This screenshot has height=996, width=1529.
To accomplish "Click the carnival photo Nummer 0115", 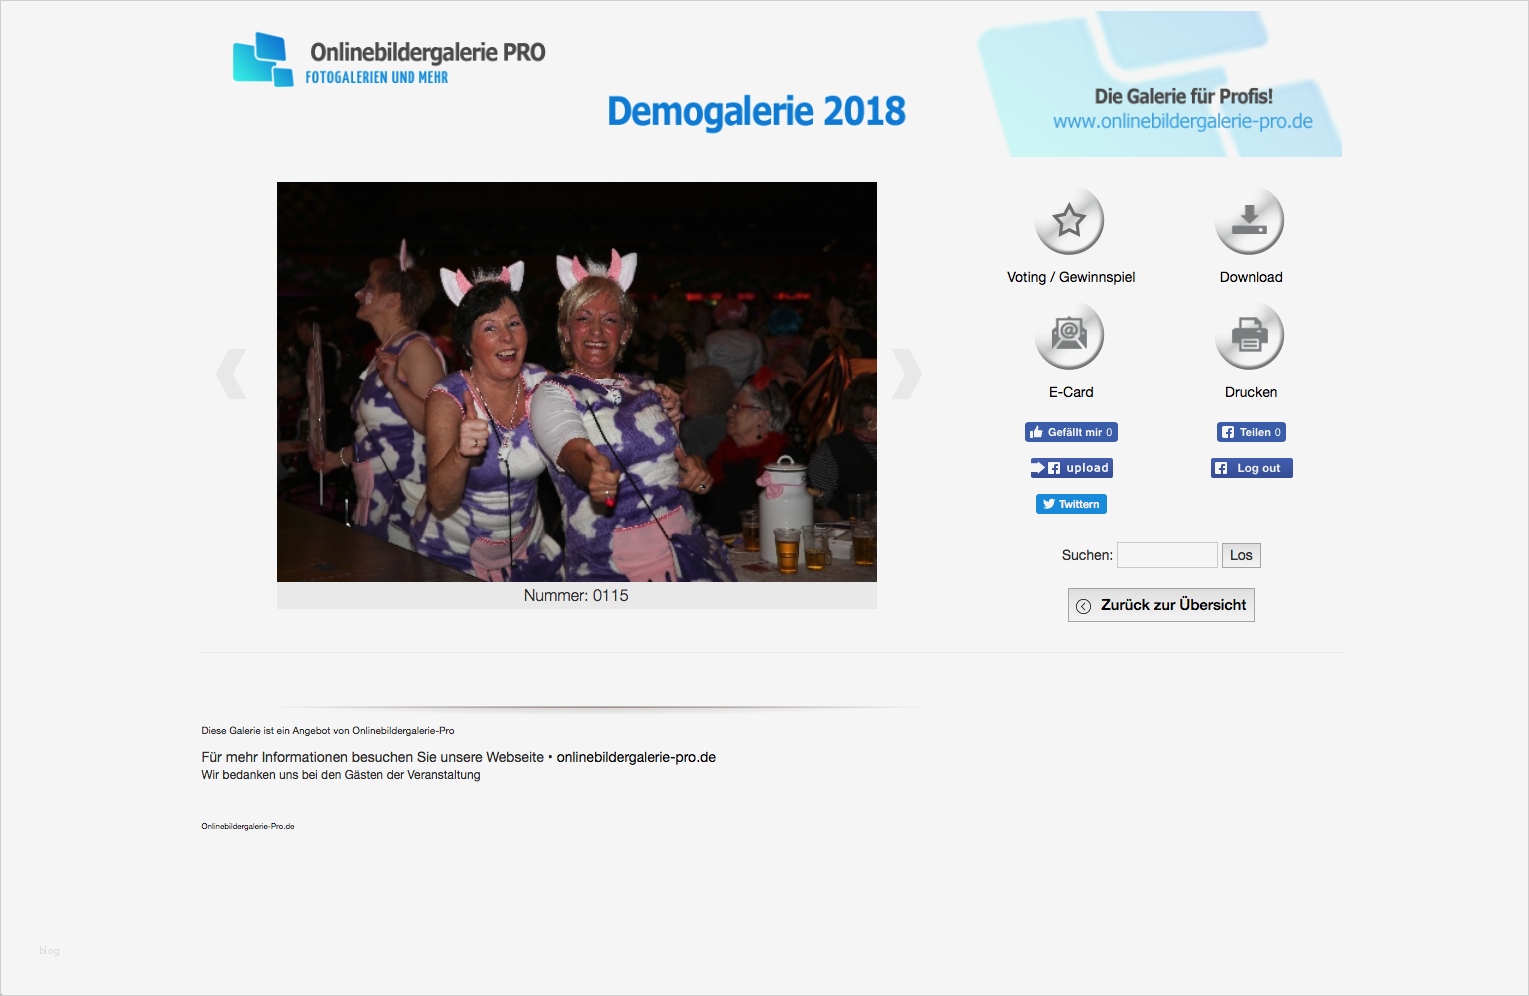I will (576, 382).
